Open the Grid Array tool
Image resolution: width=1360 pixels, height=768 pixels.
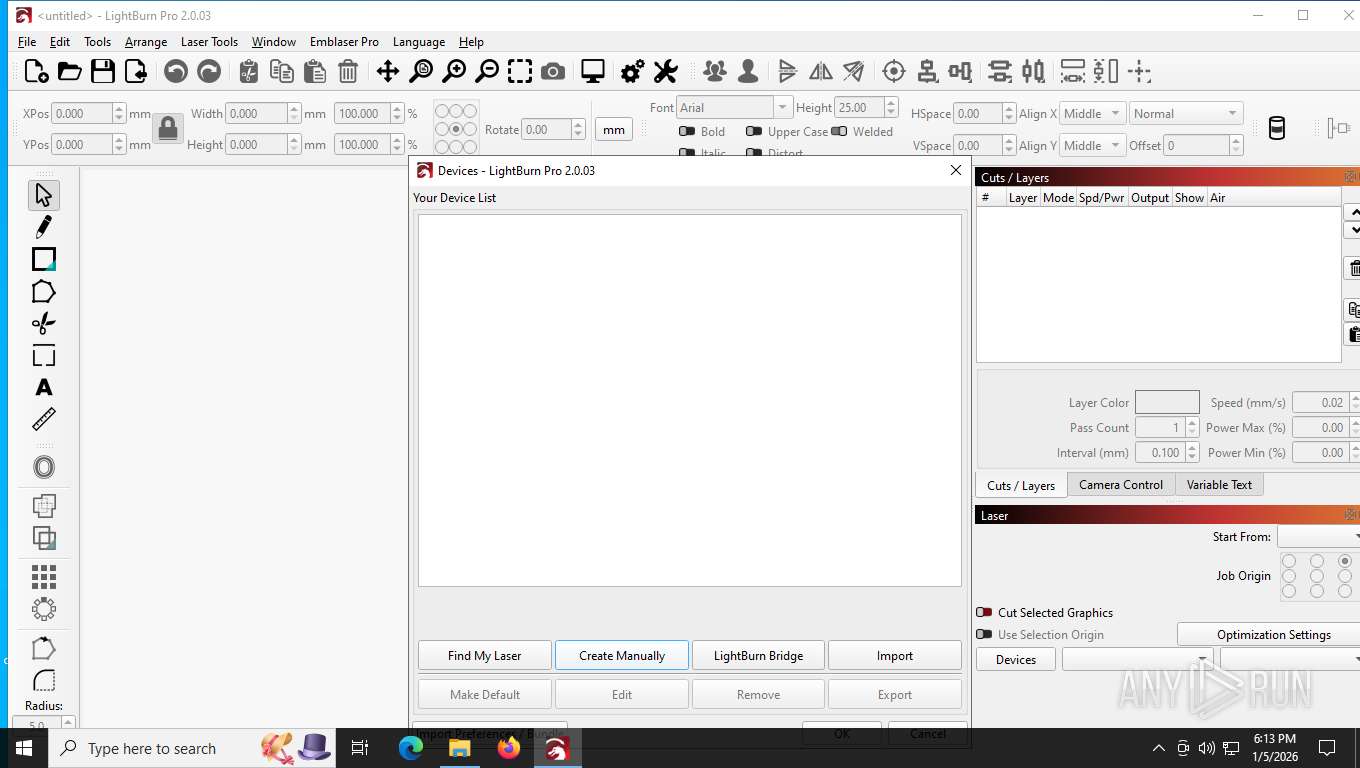pyautogui.click(x=43, y=577)
